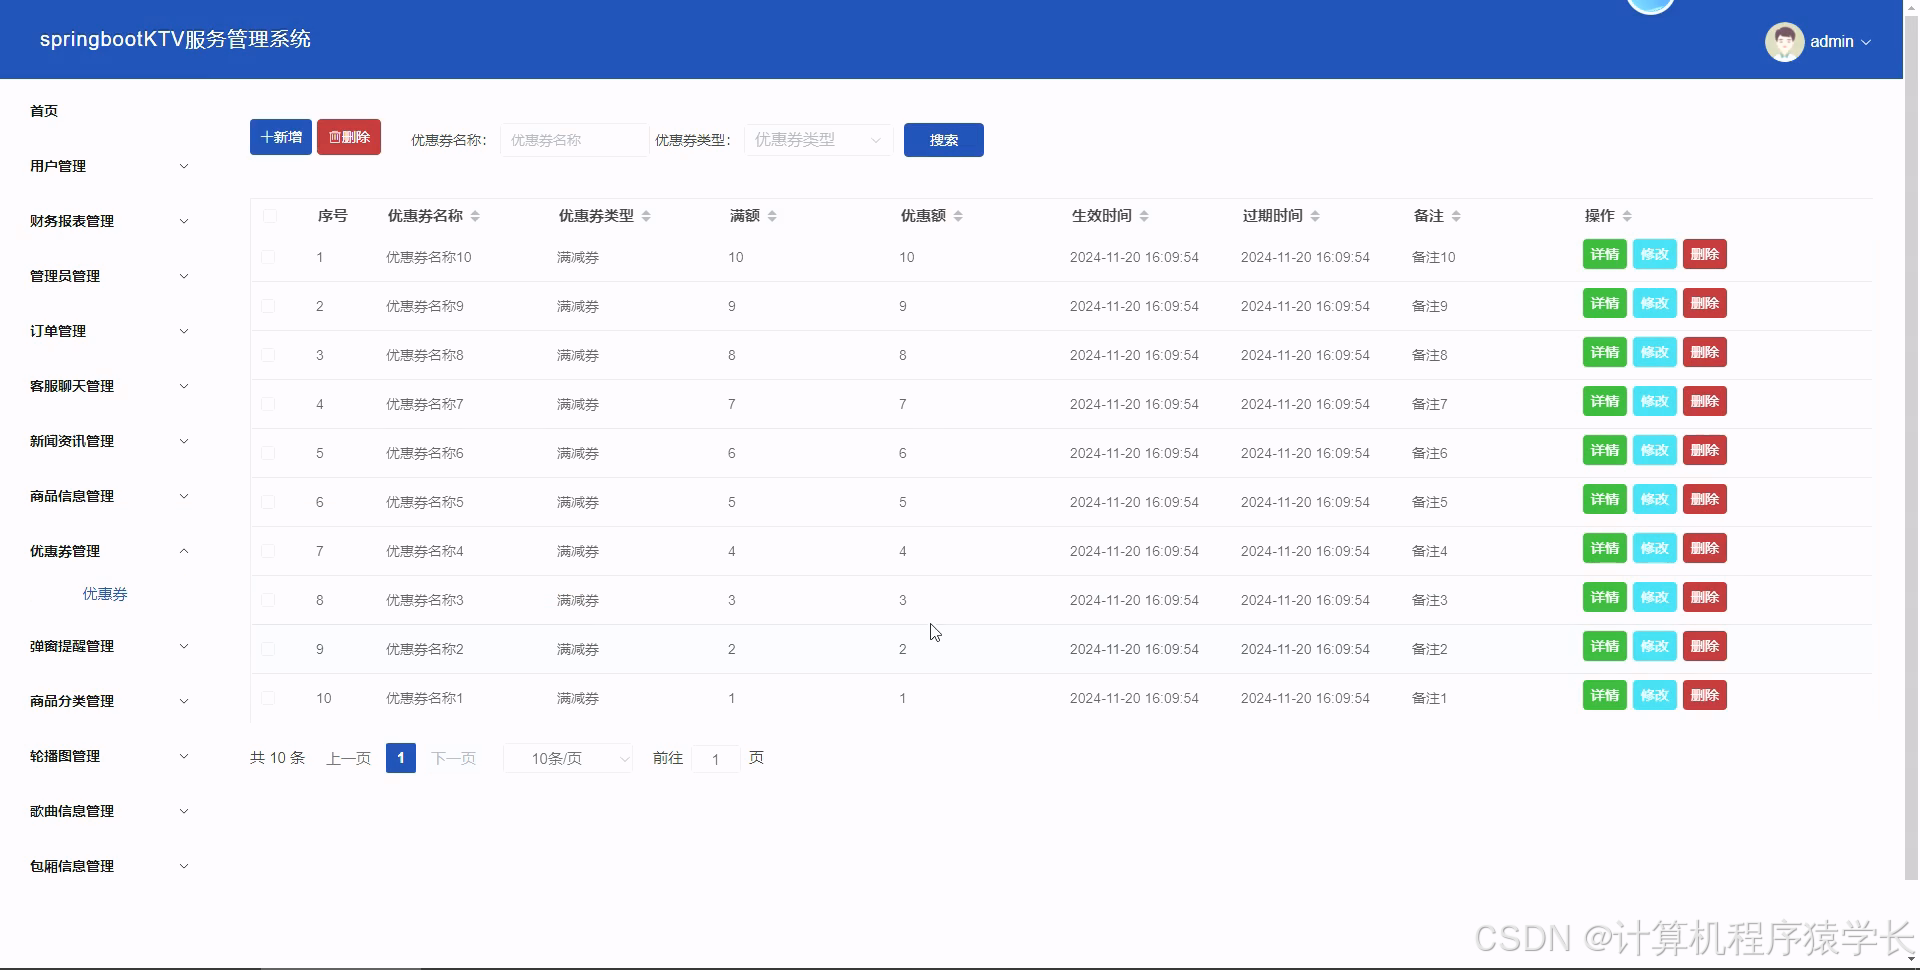
Task: Click the plus icon on 新增 button
Action: [266, 137]
